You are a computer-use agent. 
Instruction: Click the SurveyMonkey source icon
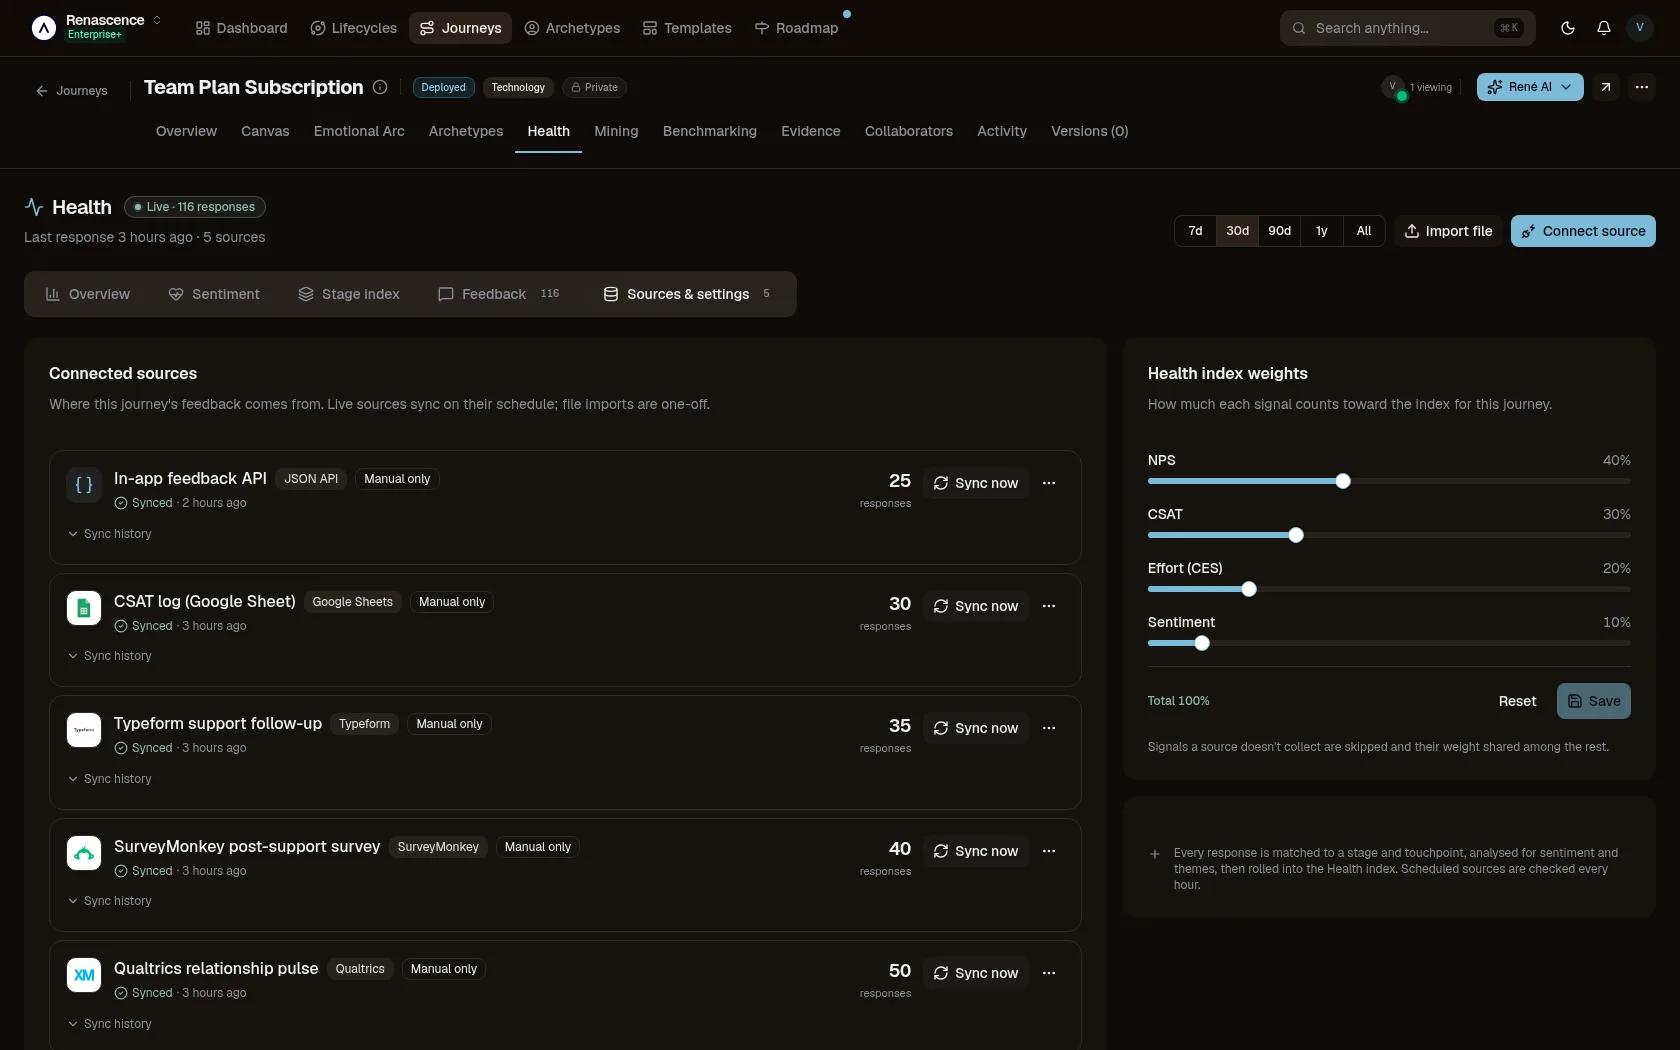pos(84,853)
